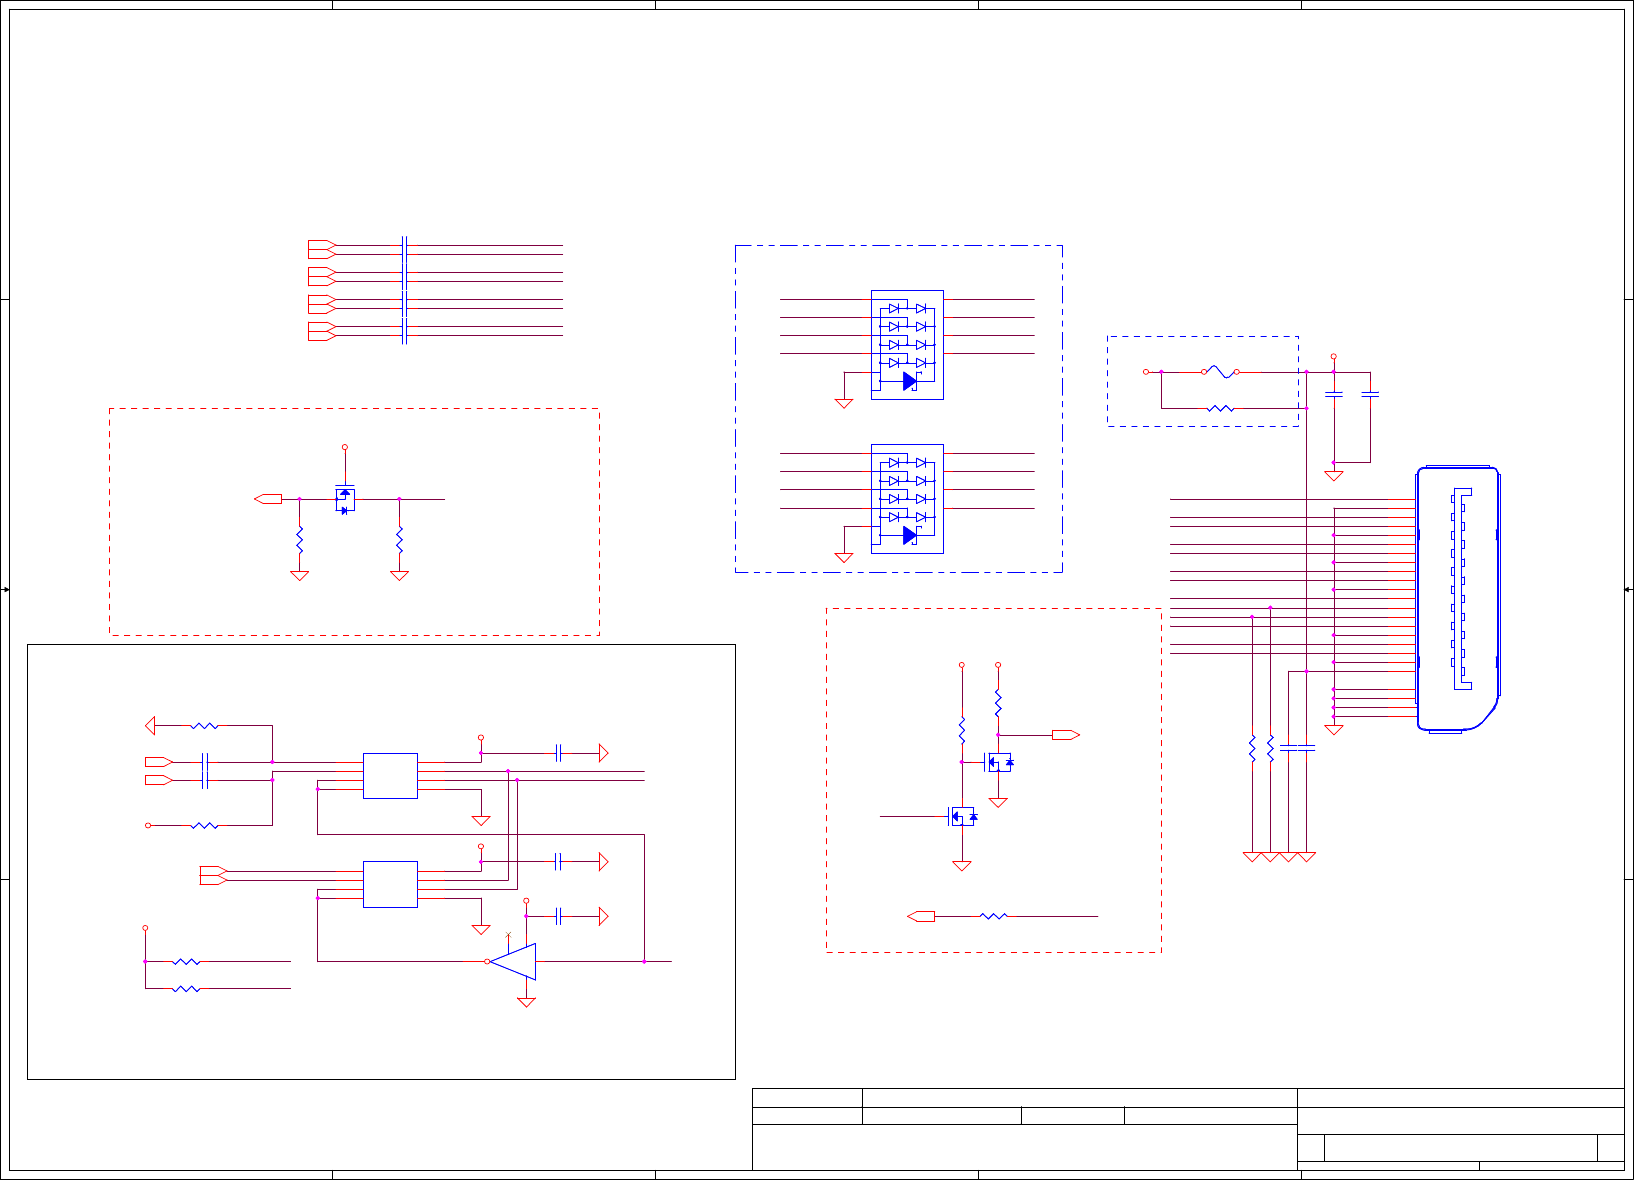1634x1180 pixels.
Task: Click the output port right of the two-transistor circuit
Action: tap(1066, 735)
